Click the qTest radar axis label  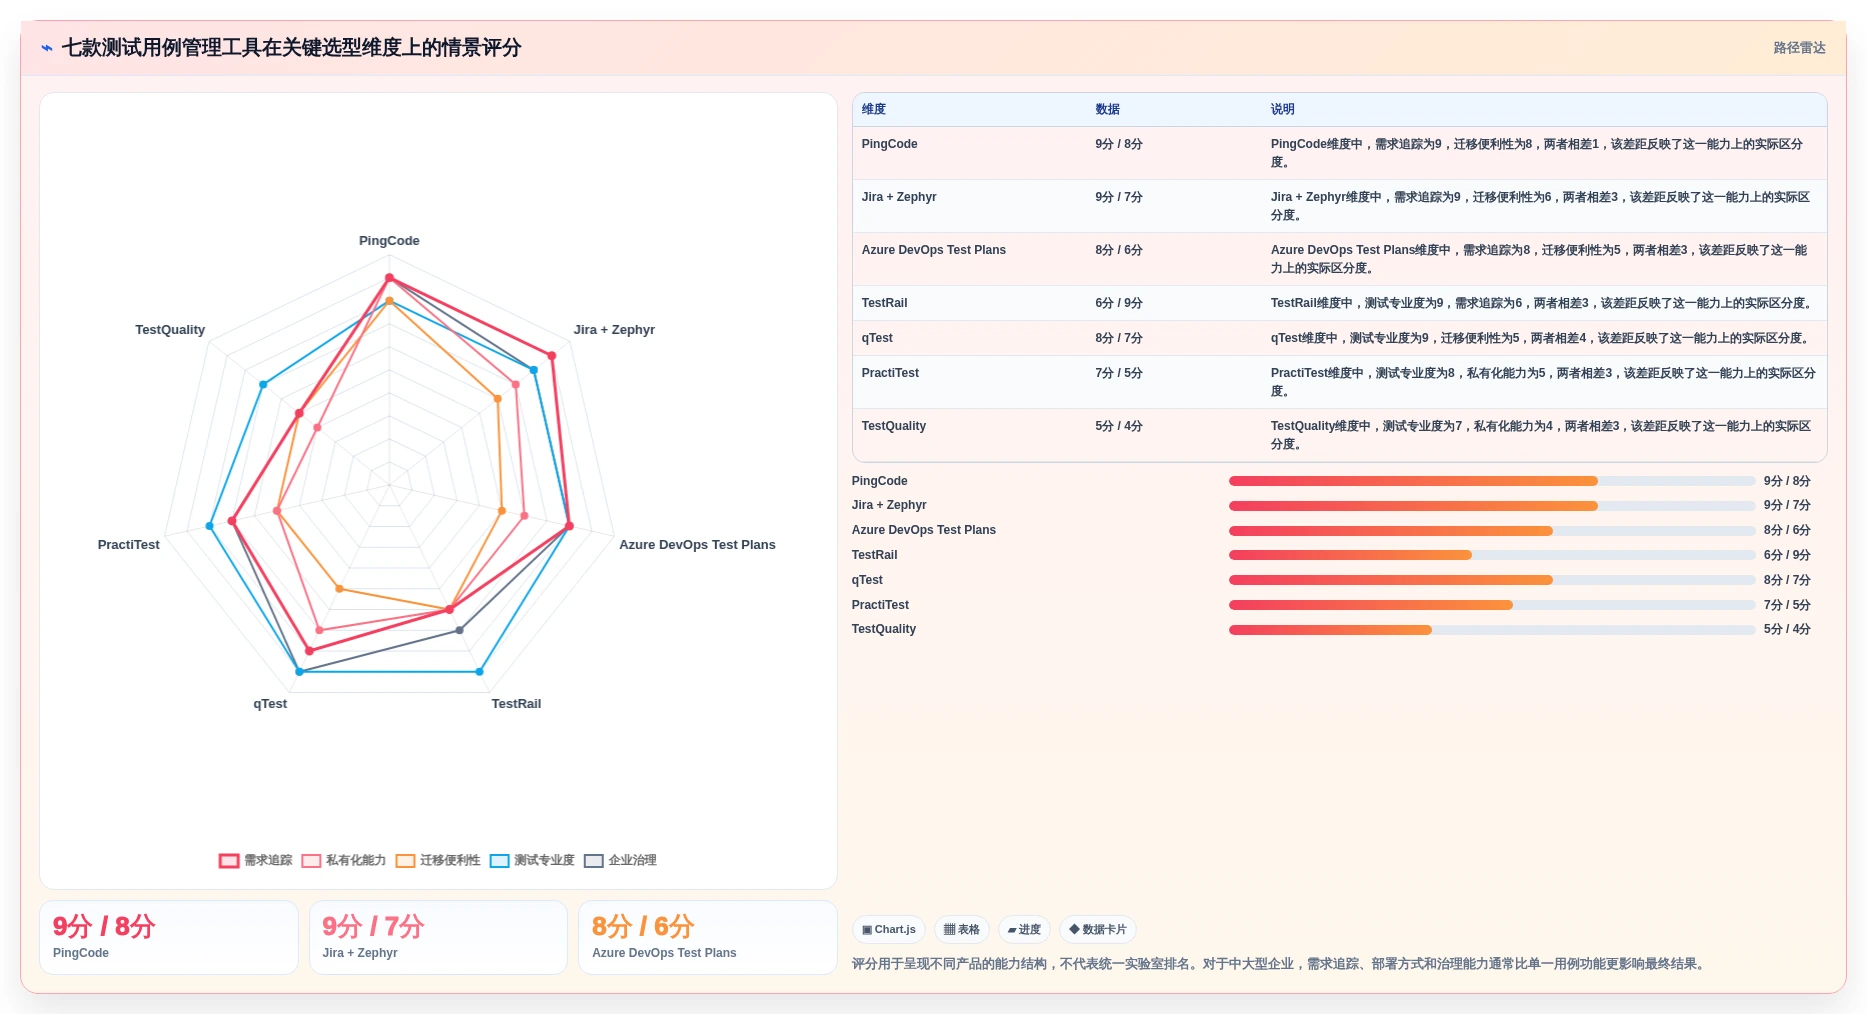[x=270, y=704]
